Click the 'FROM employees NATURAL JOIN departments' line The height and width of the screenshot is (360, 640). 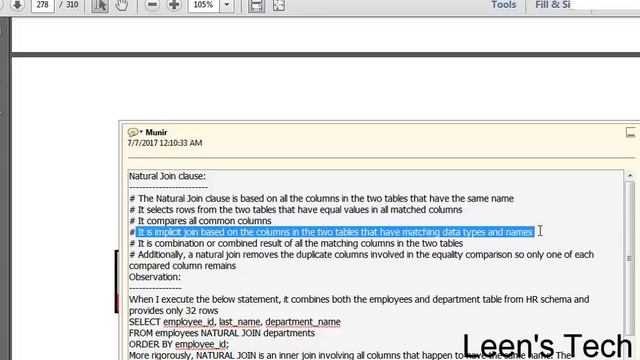point(222,333)
